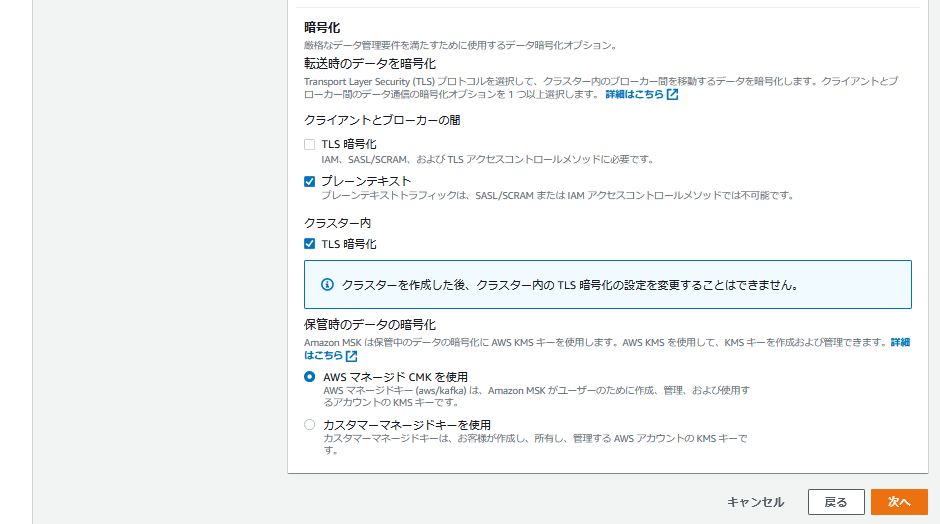Image resolution: width=940 pixels, height=524 pixels.
Task: Click the 戻る button
Action: tap(836, 502)
